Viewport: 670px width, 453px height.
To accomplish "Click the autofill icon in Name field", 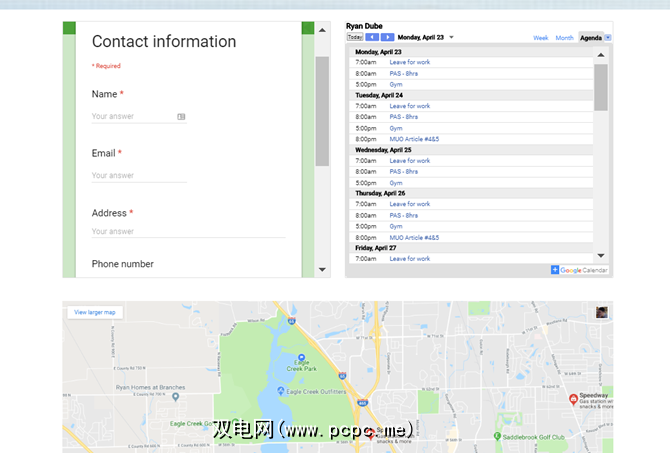I will (181, 117).
